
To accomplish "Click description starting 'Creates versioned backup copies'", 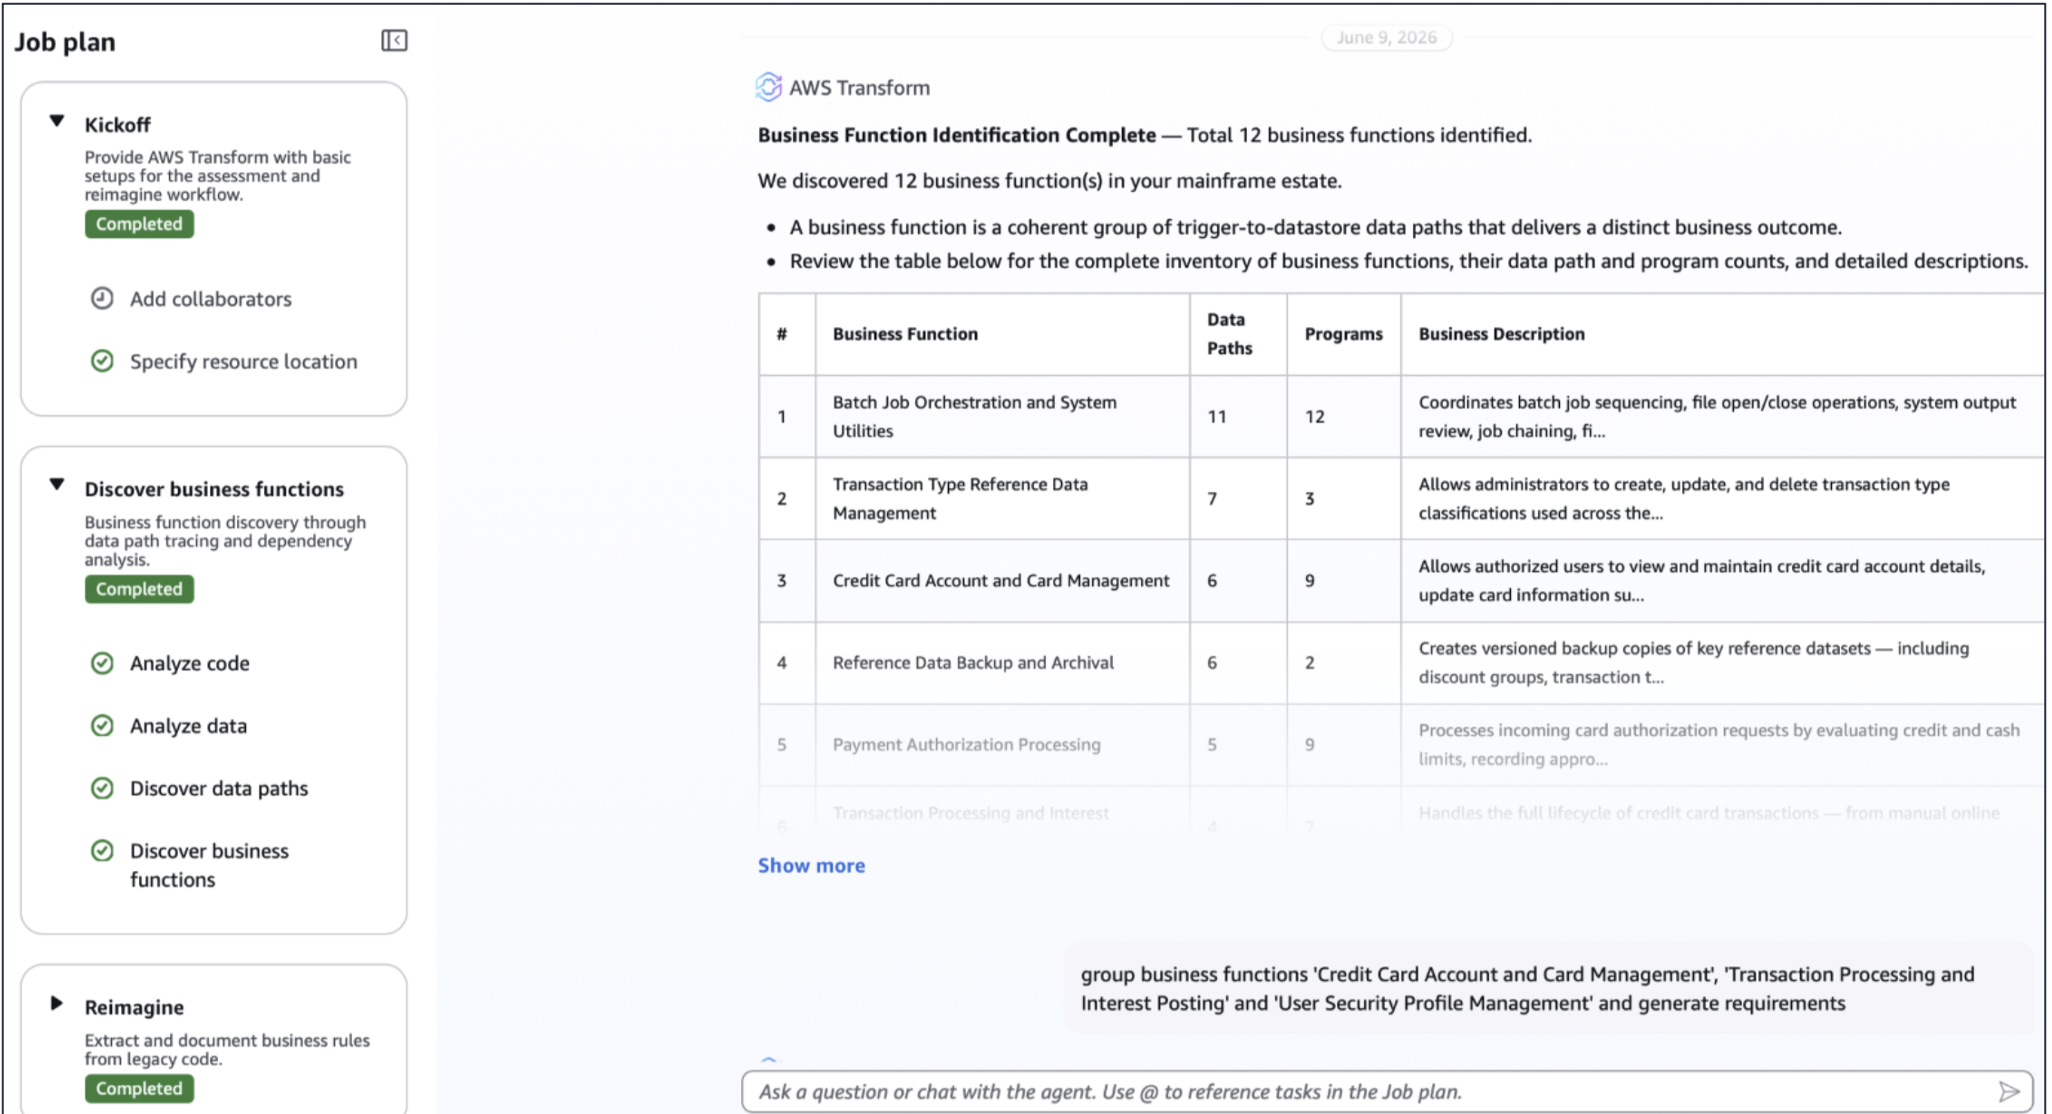I will [1693, 662].
